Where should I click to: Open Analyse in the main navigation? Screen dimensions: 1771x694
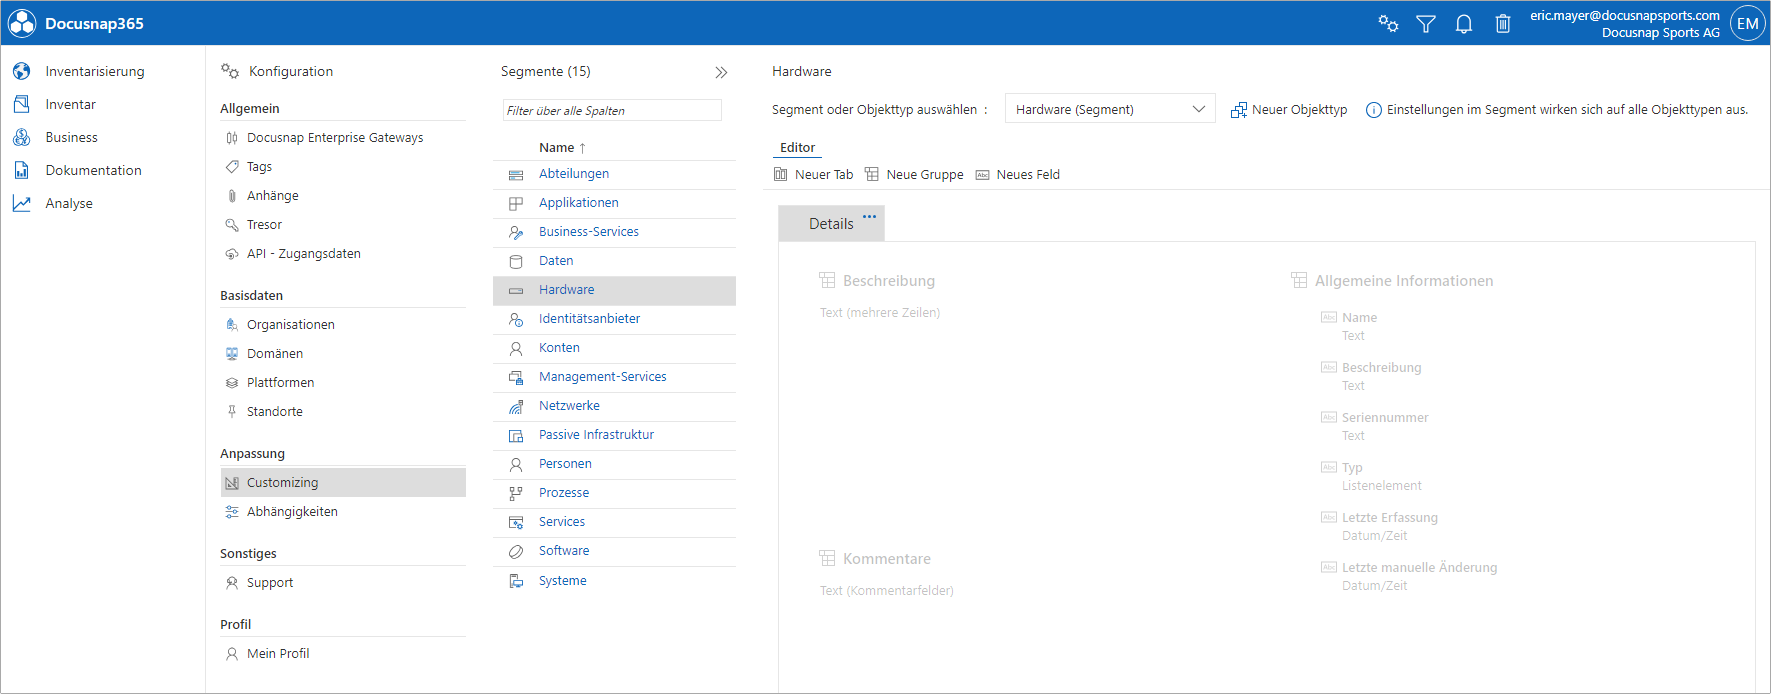pyautogui.click(x=69, y=204)
